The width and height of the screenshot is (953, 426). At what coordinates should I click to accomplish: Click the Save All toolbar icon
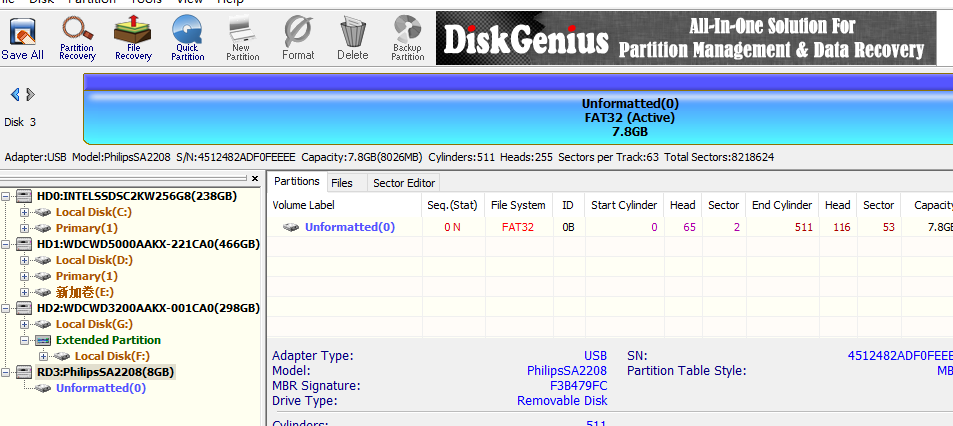pos(22,38)
